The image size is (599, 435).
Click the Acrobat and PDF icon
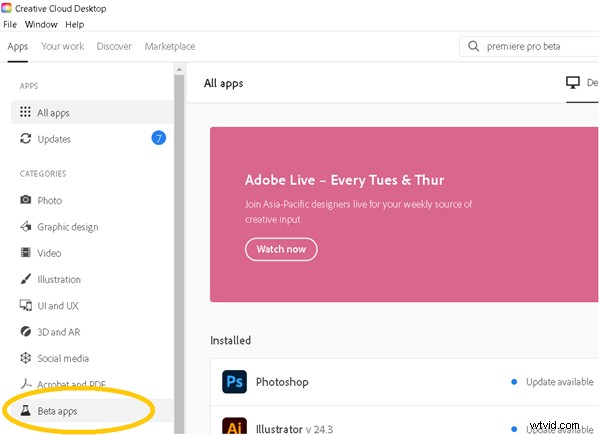[25, 383]
